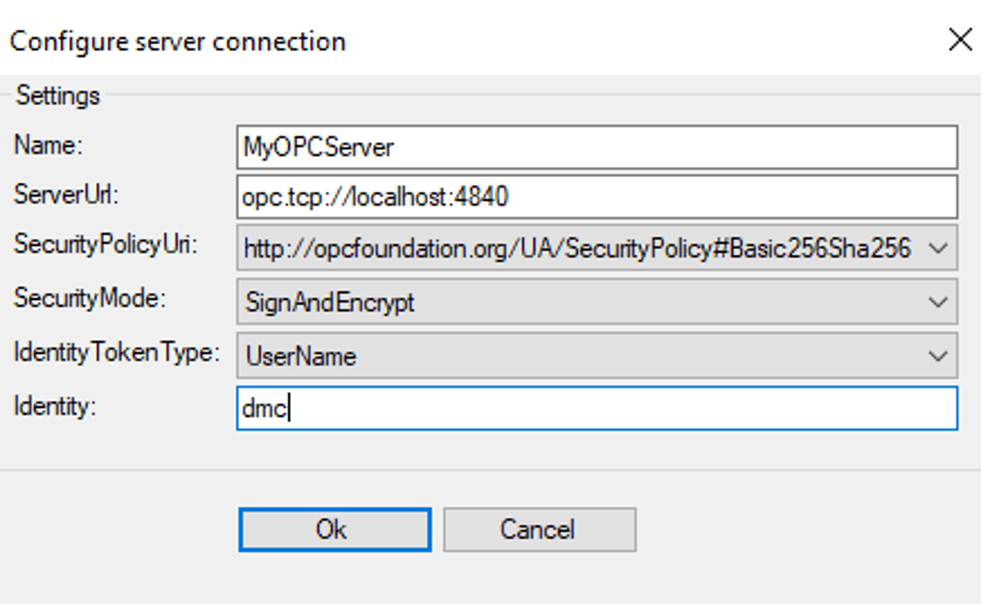This screenshot has width=985, height=606.
Task: Close the Configure server connection dialog
Action: tap(960, 40)
